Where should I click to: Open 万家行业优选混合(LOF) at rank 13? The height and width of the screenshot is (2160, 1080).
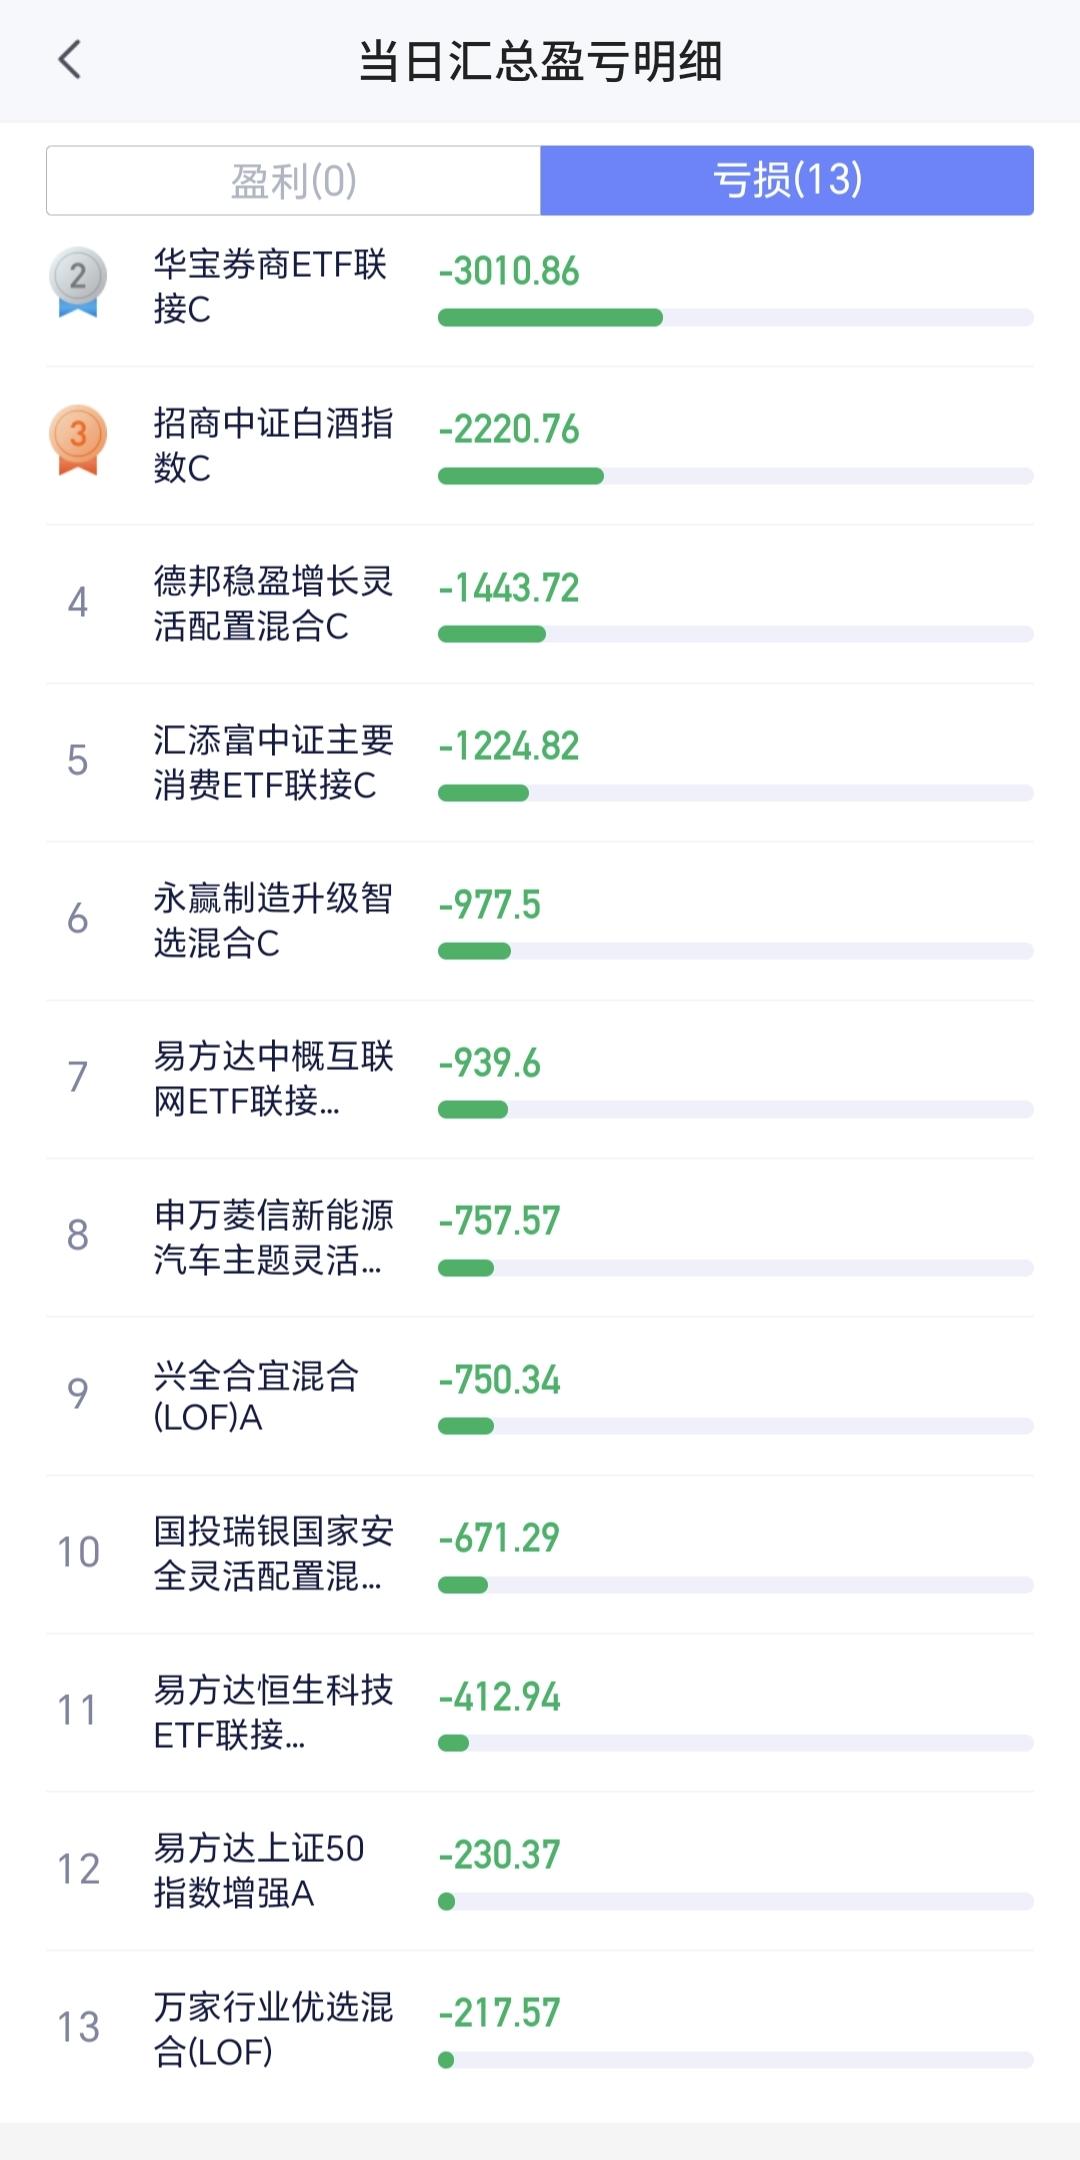click(x=540, y=2030)
